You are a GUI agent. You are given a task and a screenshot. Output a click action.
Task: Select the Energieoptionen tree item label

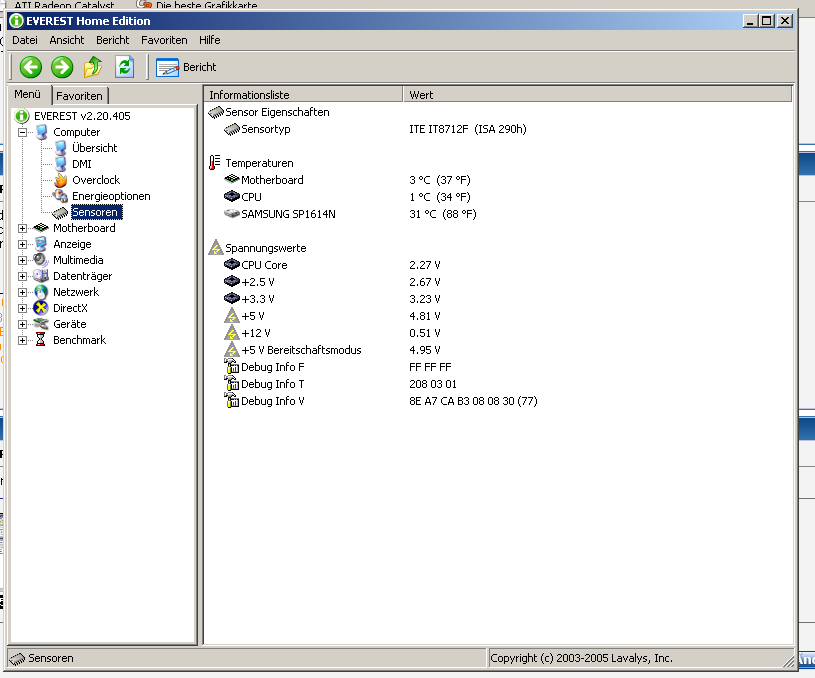(111, 196)
